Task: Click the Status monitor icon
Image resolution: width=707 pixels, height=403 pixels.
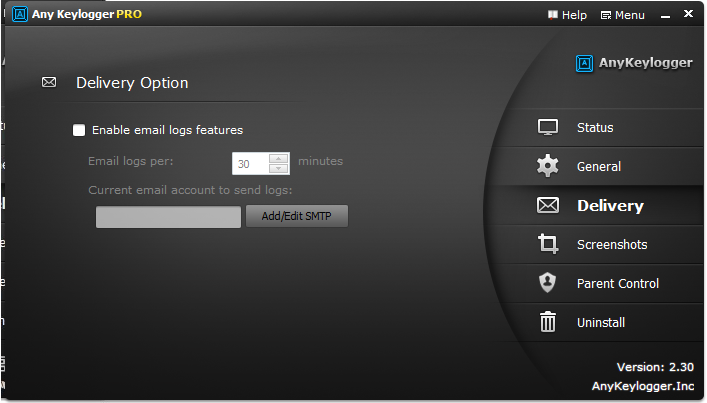Action: coord(548,128)
